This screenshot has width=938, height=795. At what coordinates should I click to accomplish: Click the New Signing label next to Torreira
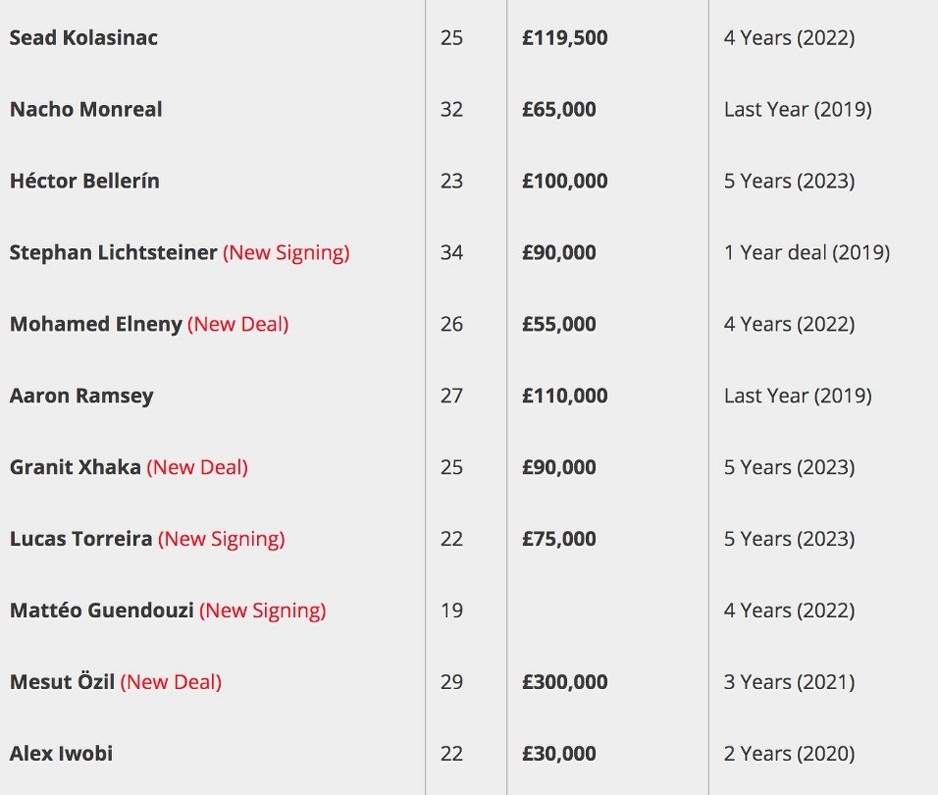click(x=221, y=539)
